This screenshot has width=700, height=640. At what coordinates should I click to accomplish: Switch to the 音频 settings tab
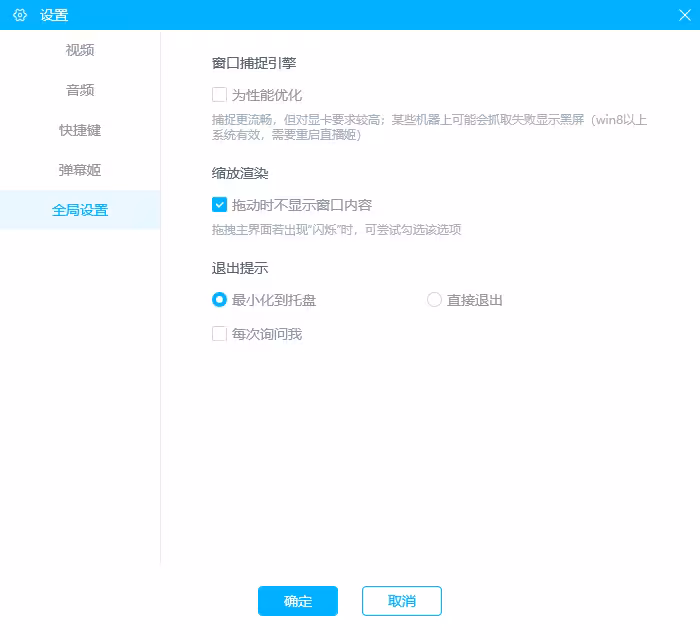pyautogui.click(x=80, y=90)
